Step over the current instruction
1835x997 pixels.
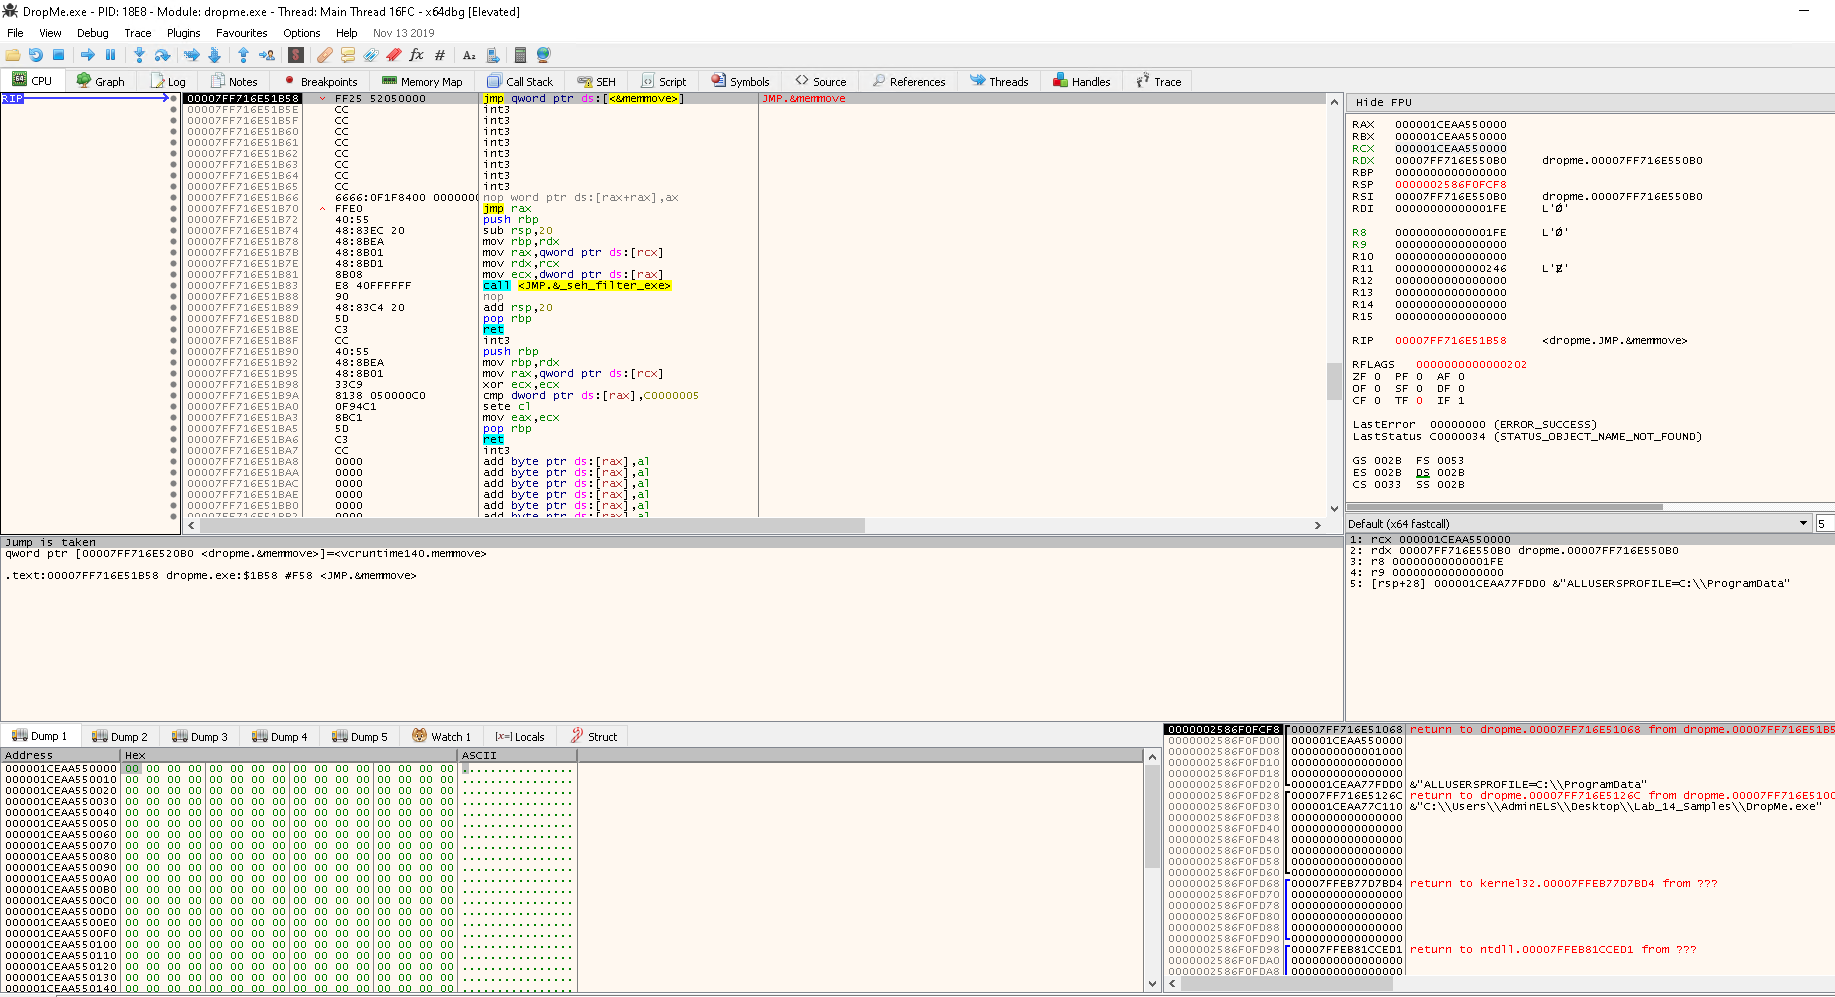pos(162,55)
